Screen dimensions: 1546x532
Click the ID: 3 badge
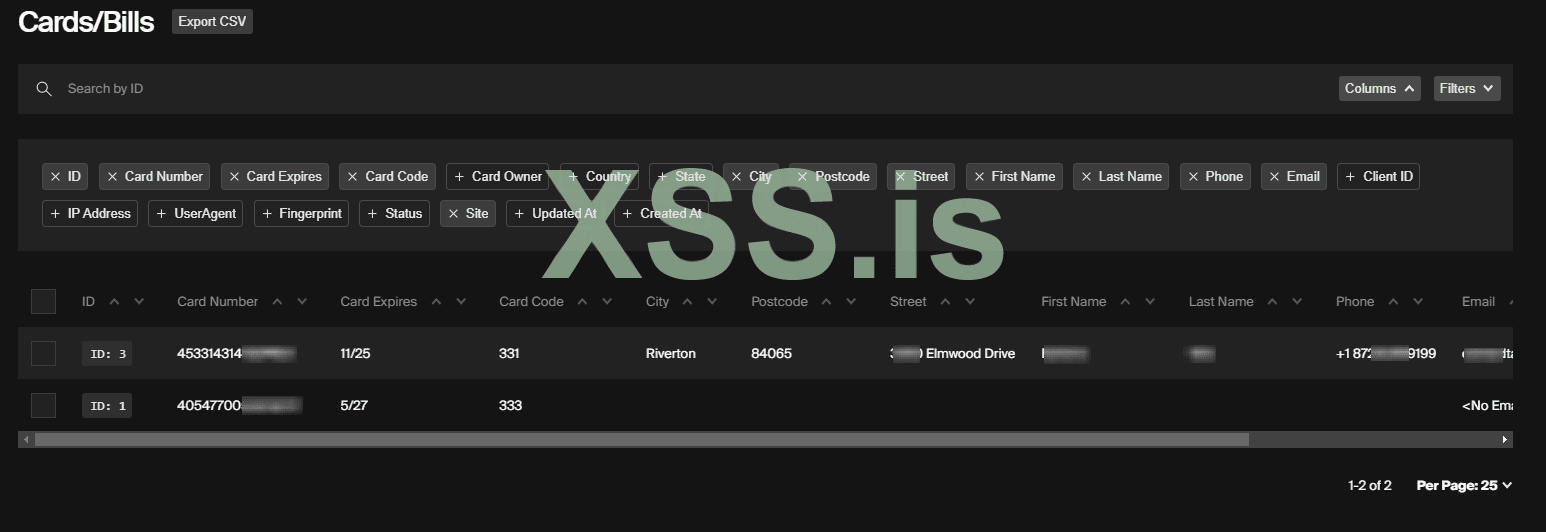pyautogui.click(x=107, y=353)
